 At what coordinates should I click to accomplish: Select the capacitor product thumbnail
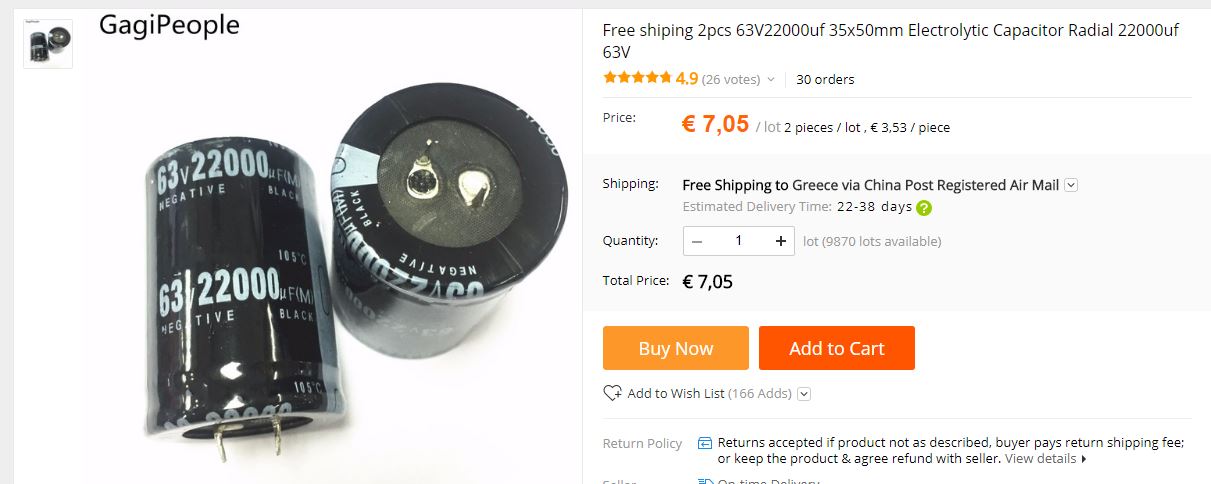point(48,43)
